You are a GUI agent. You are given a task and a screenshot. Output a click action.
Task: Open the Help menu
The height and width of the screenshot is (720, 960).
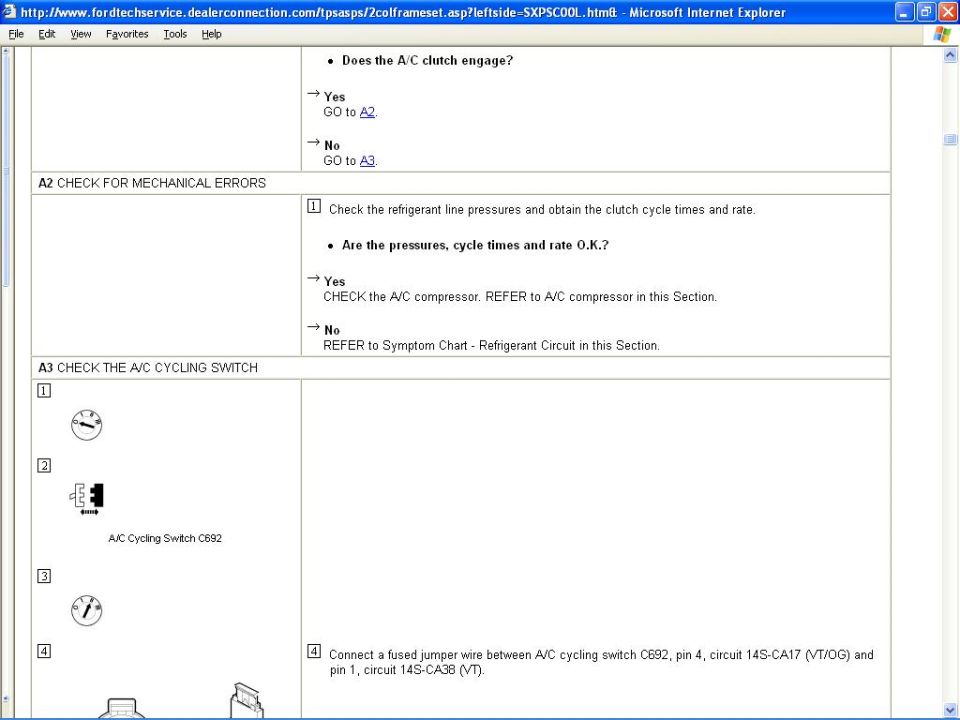[211, 34]
